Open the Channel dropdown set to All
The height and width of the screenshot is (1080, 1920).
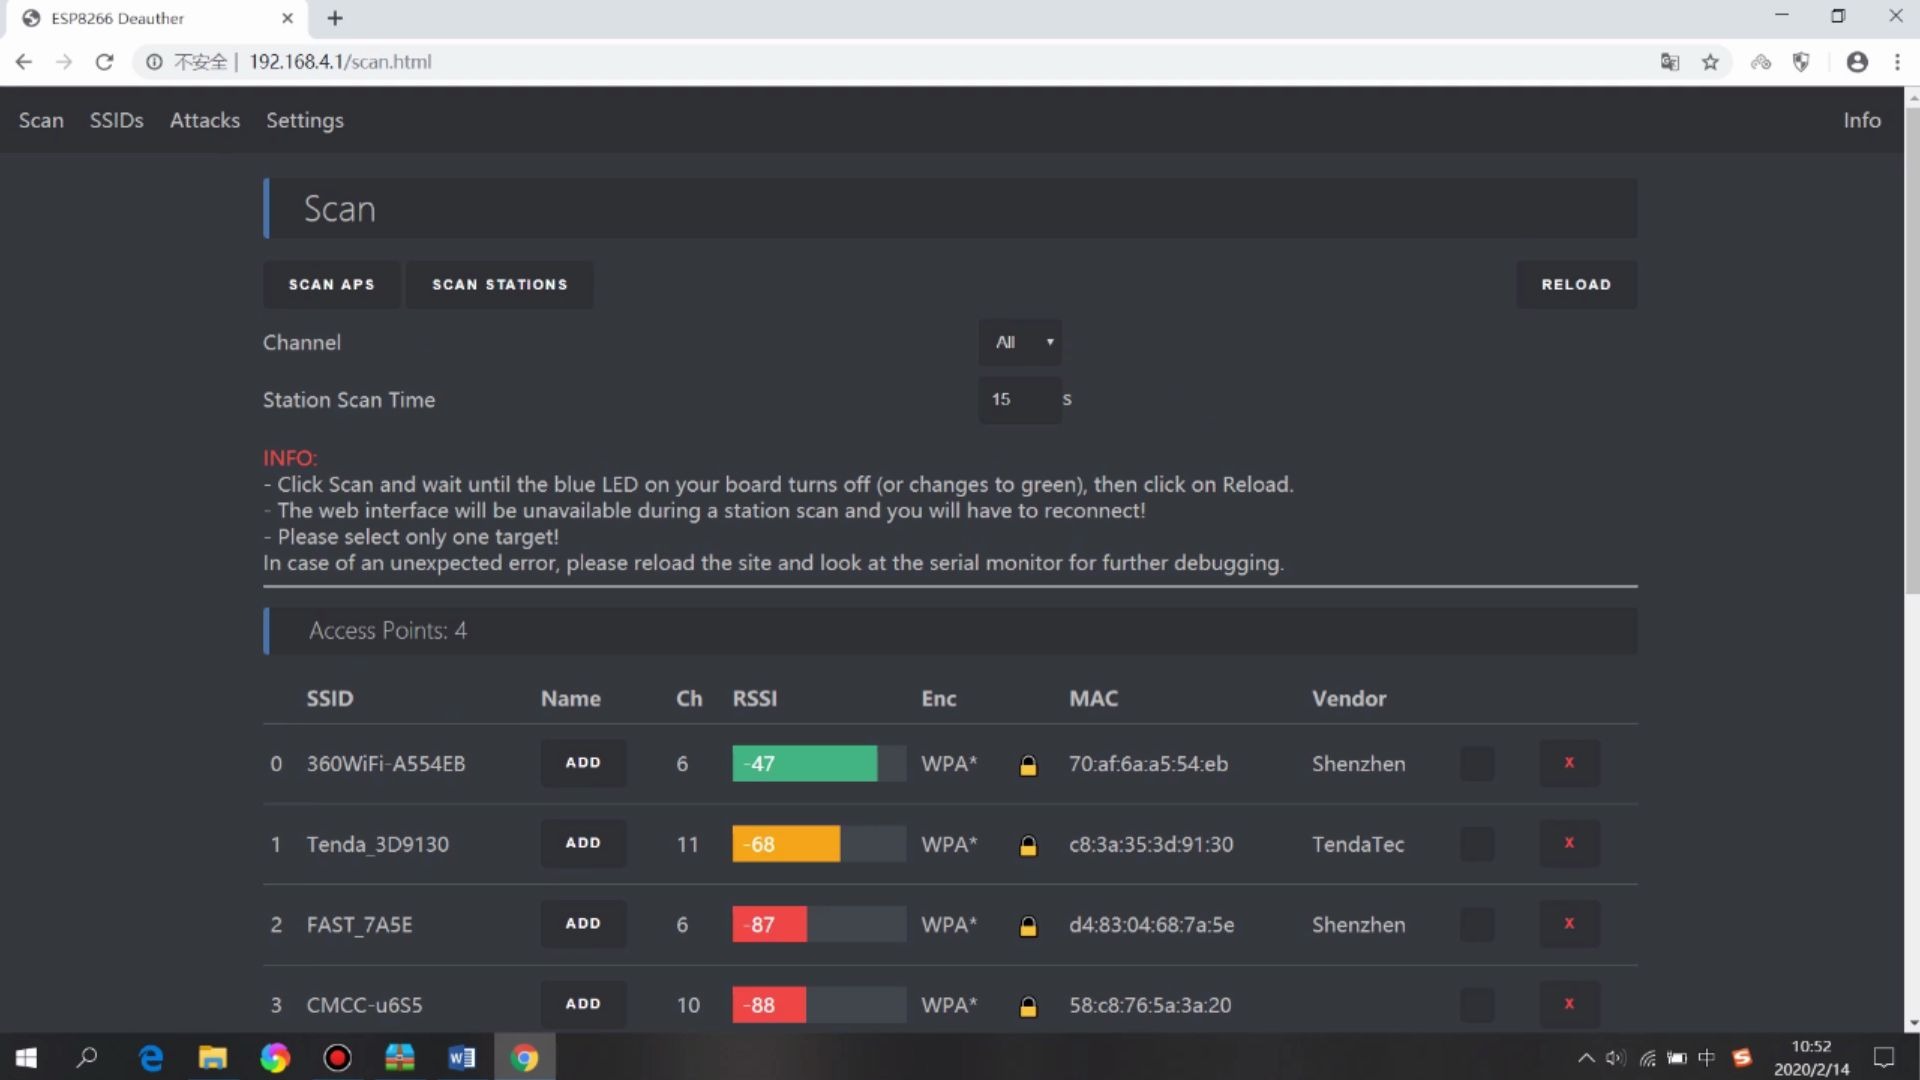(x=1020, y=342)
